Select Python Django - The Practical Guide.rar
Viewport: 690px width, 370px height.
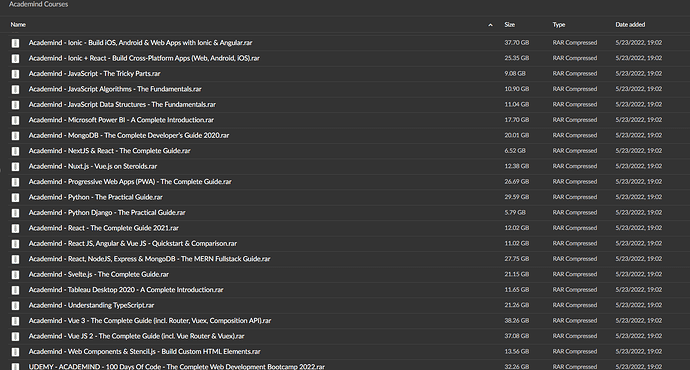[x=107, y=212]
